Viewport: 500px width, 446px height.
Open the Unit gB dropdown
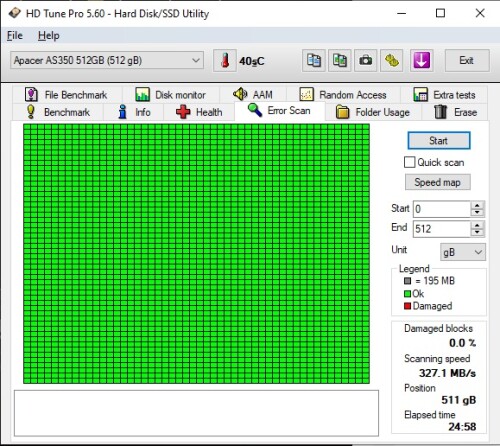click(x=463, y=252)
